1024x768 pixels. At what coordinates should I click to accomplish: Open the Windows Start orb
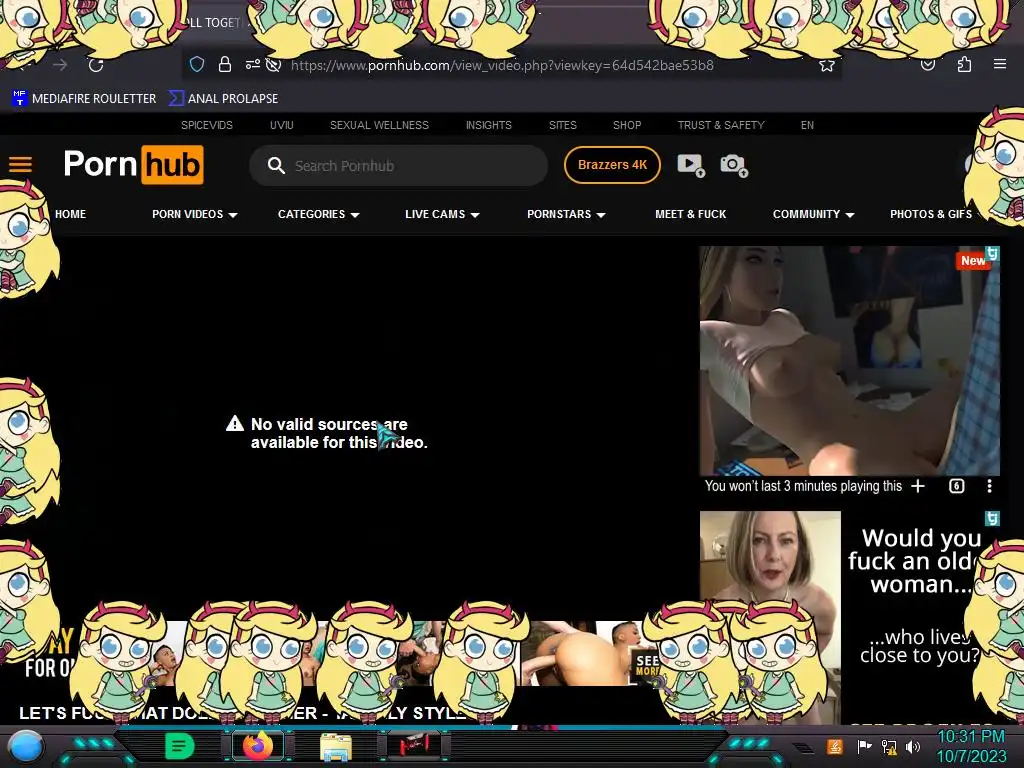tap(25, 746)
